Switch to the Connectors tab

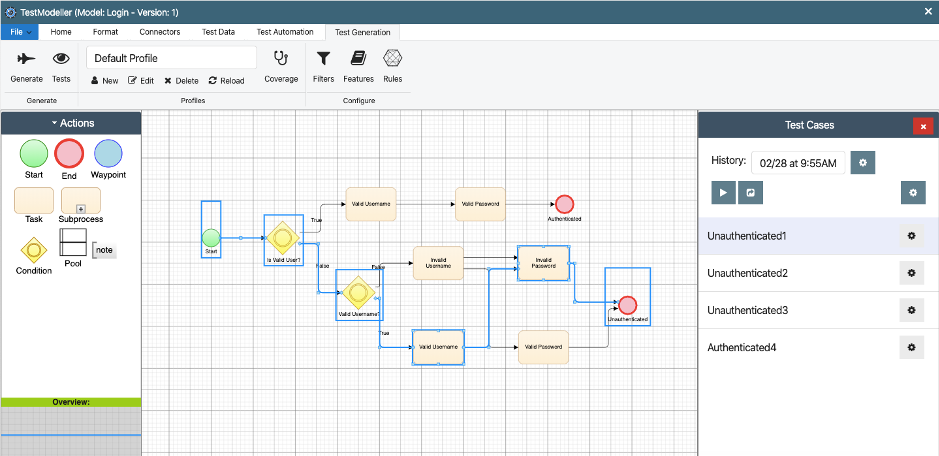pos(160,32)
